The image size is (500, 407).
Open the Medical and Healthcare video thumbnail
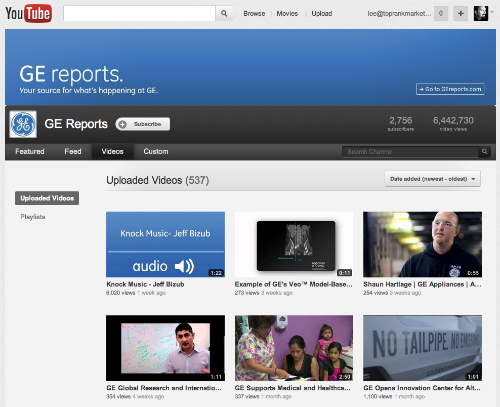click(294, 348)
